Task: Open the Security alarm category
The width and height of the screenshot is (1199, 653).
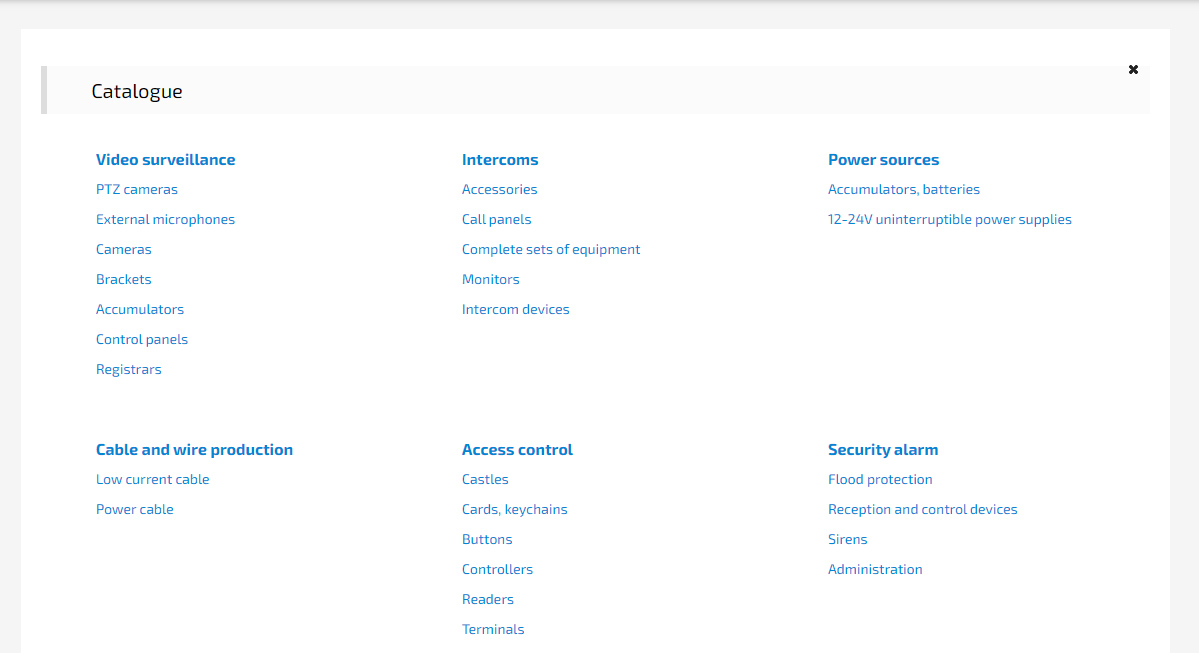Action: pos(883,449)
